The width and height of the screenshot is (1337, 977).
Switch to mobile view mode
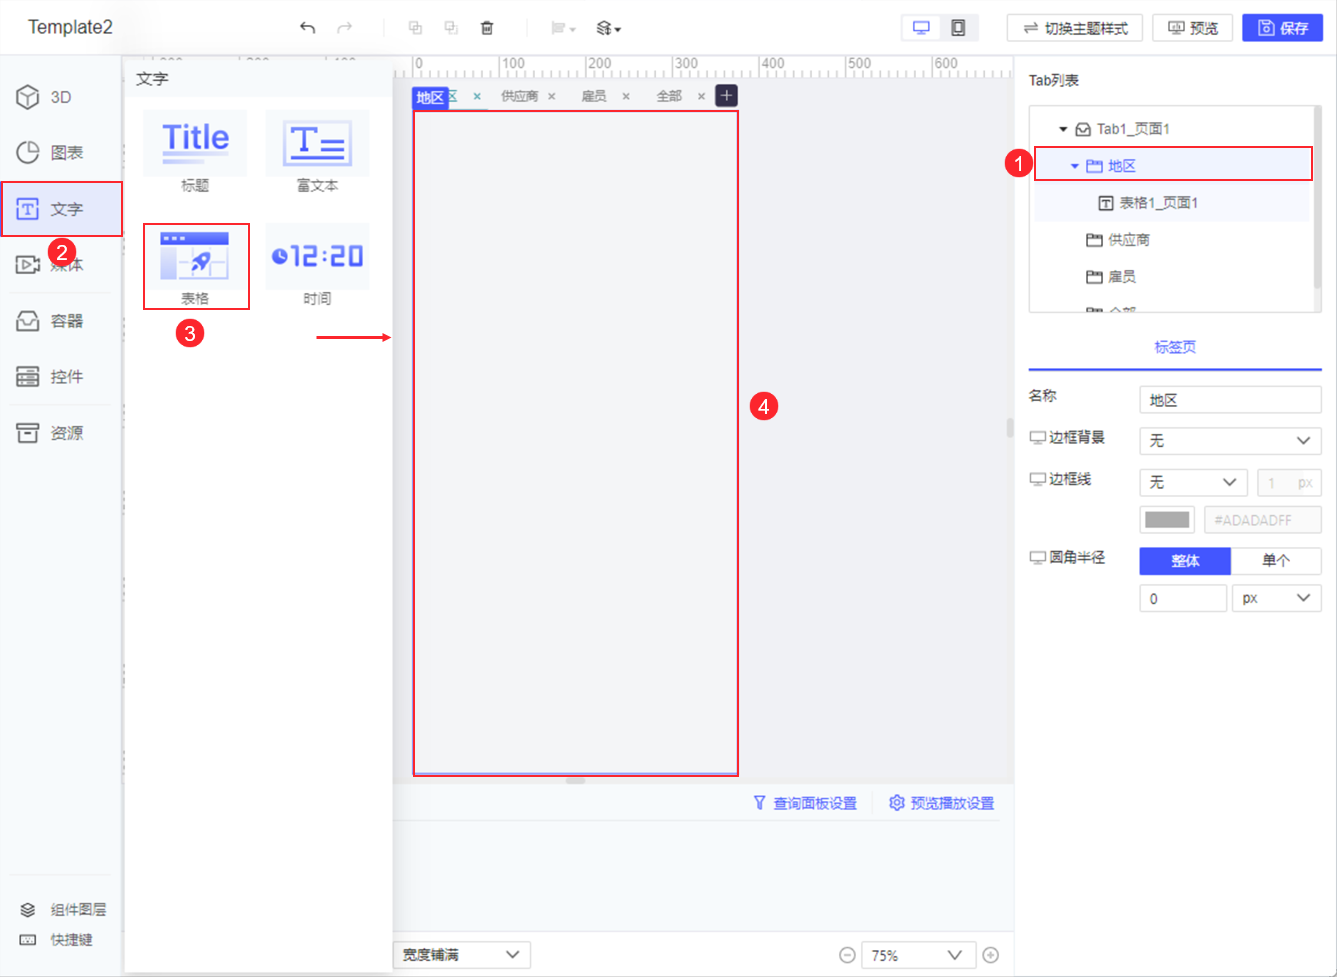click(958, 28)
